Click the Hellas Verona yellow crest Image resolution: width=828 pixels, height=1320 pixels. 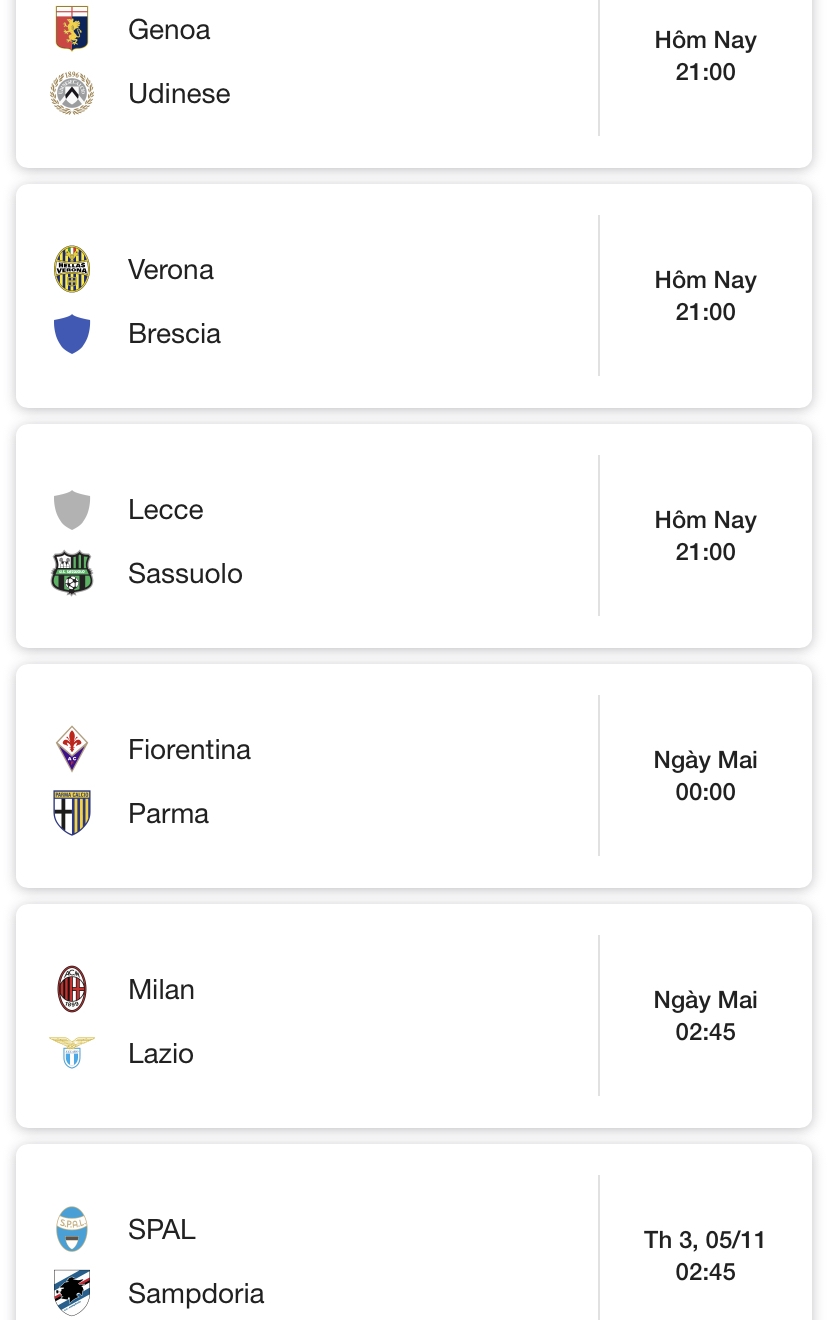72,269
